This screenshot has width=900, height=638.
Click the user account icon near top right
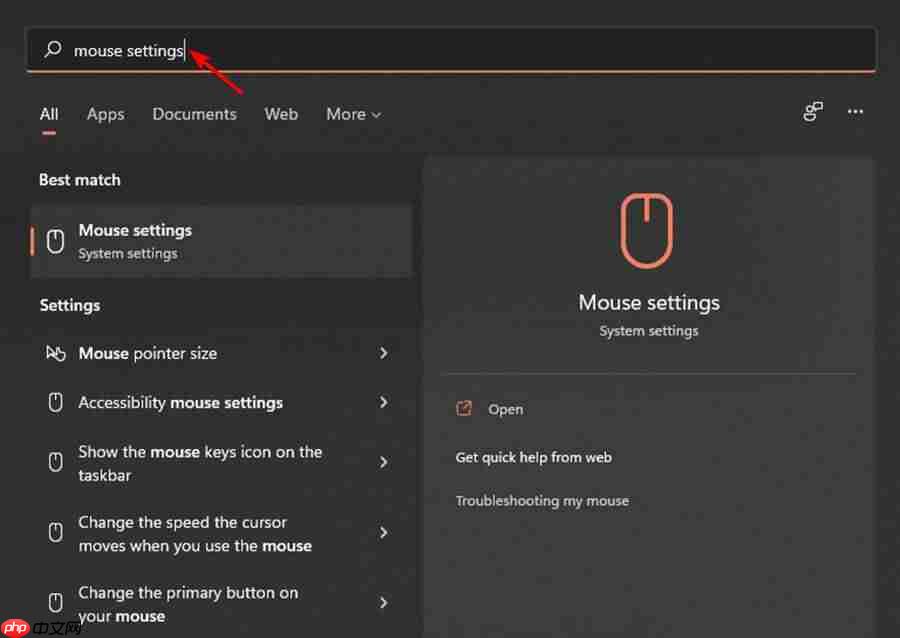pos(813,112)
